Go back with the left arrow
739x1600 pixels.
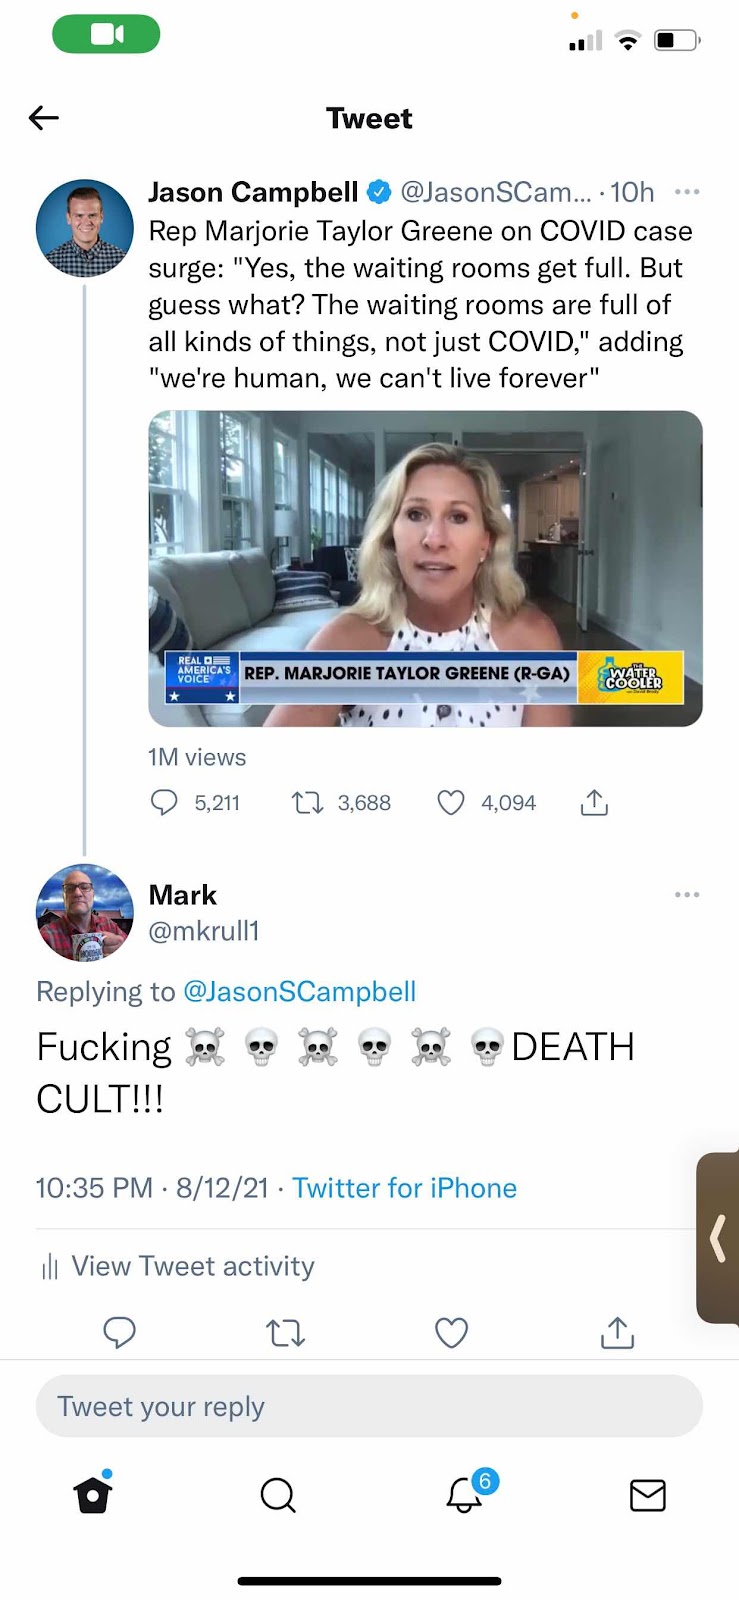(x=44, y=118)
